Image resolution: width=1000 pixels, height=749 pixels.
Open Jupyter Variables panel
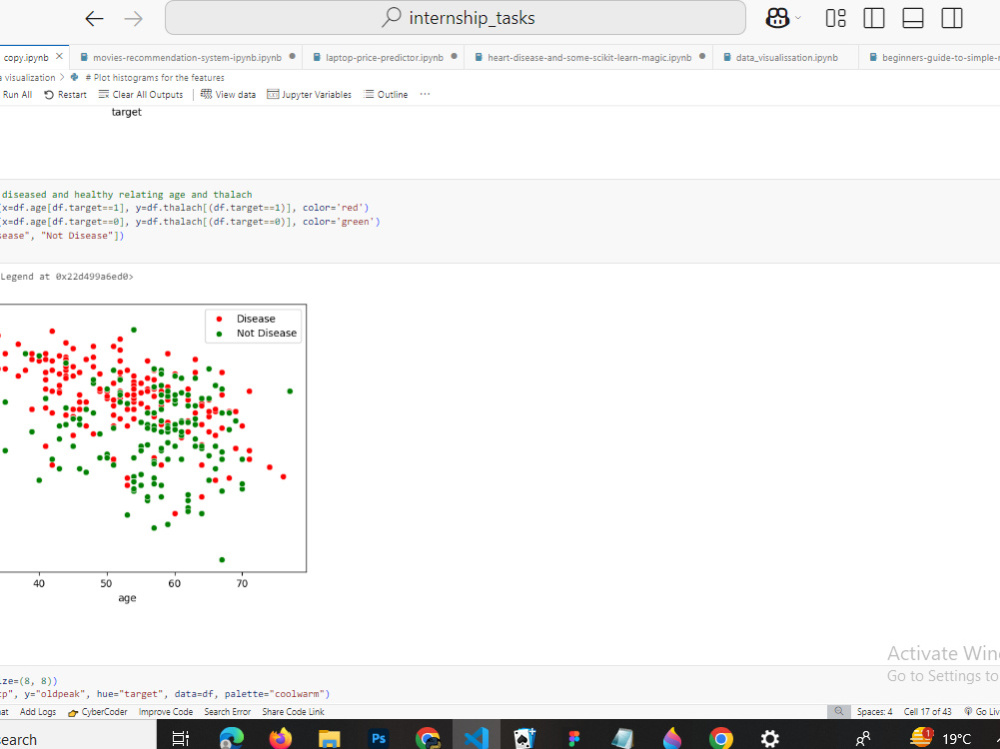[x=309, y=94]
